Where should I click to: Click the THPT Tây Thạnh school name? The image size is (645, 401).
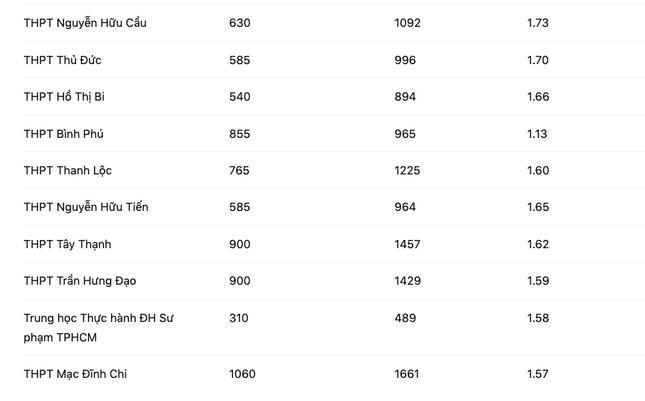click(68, 244)
